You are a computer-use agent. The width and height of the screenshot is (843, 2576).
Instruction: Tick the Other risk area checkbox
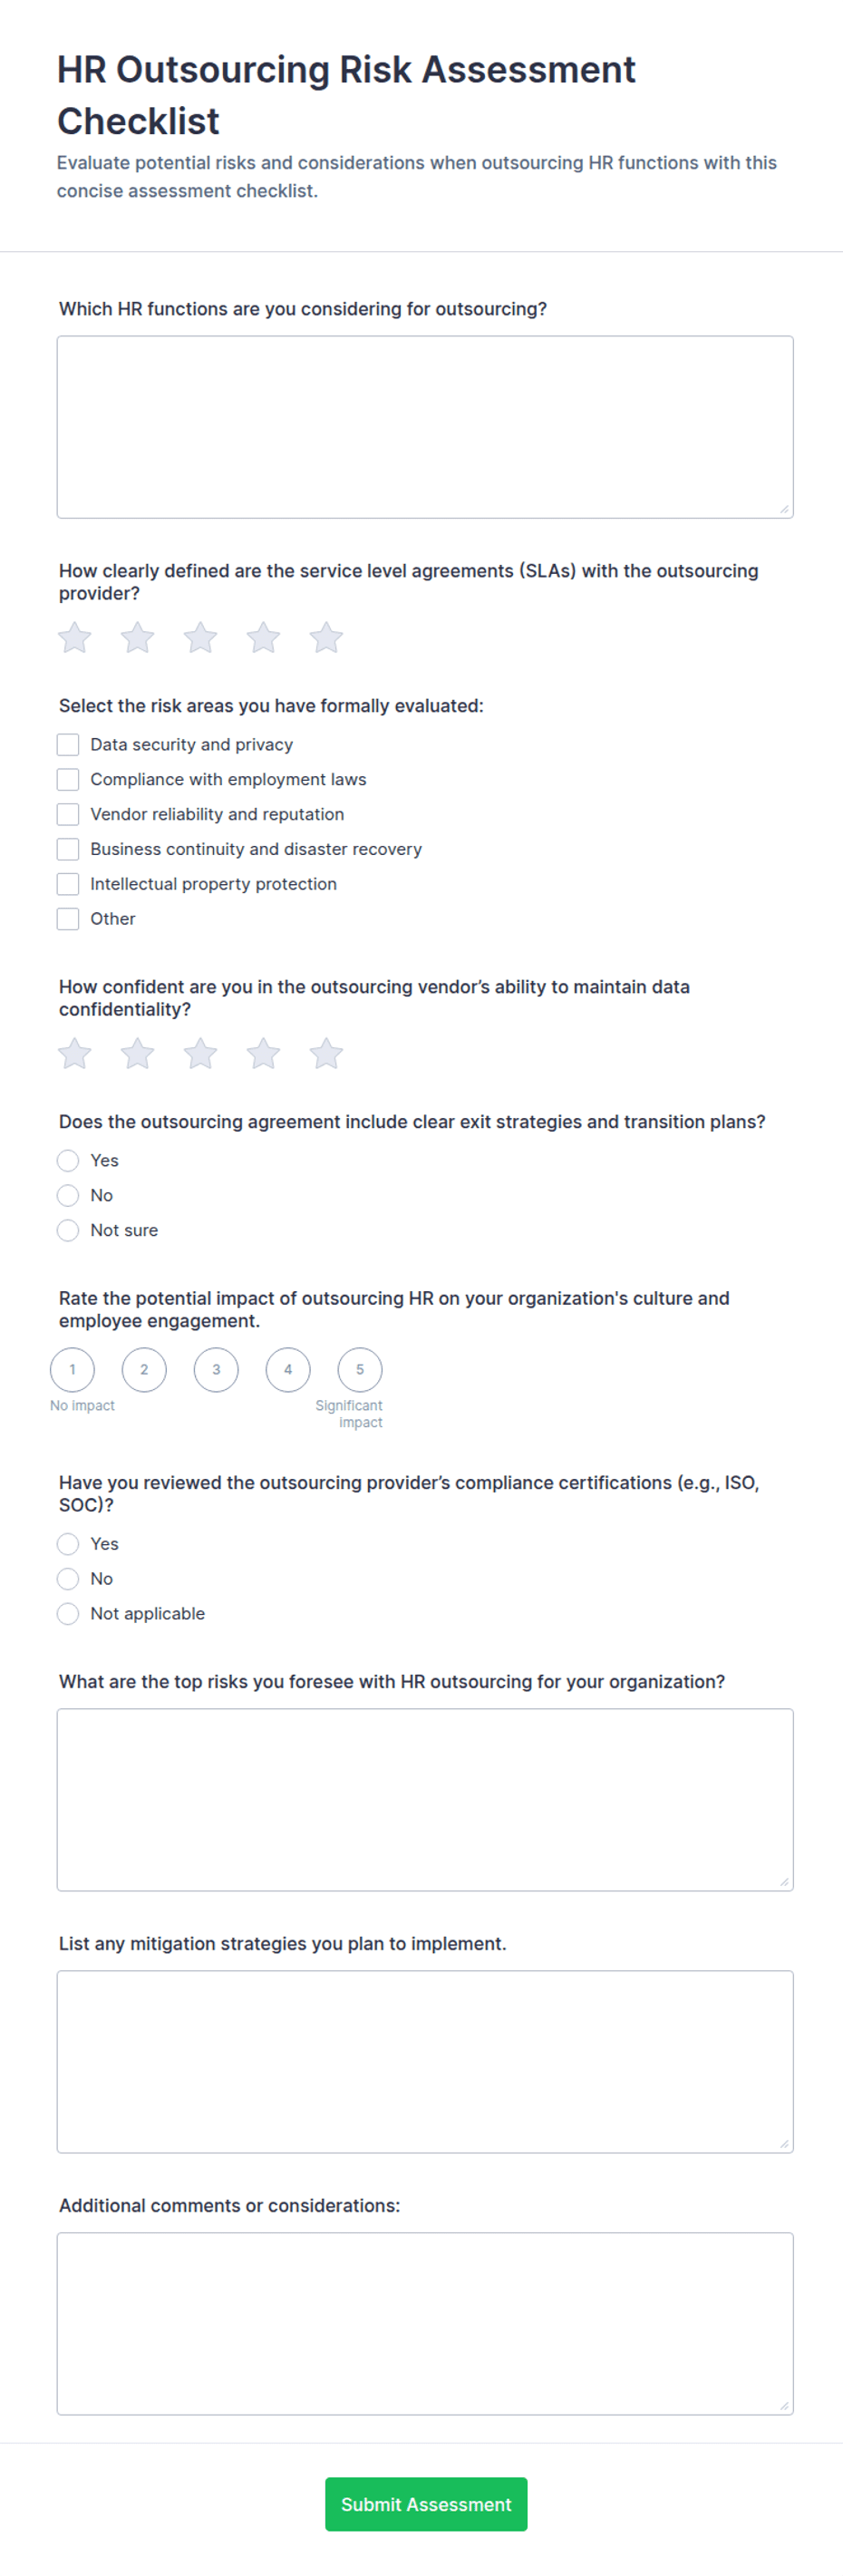click(68, 918)
